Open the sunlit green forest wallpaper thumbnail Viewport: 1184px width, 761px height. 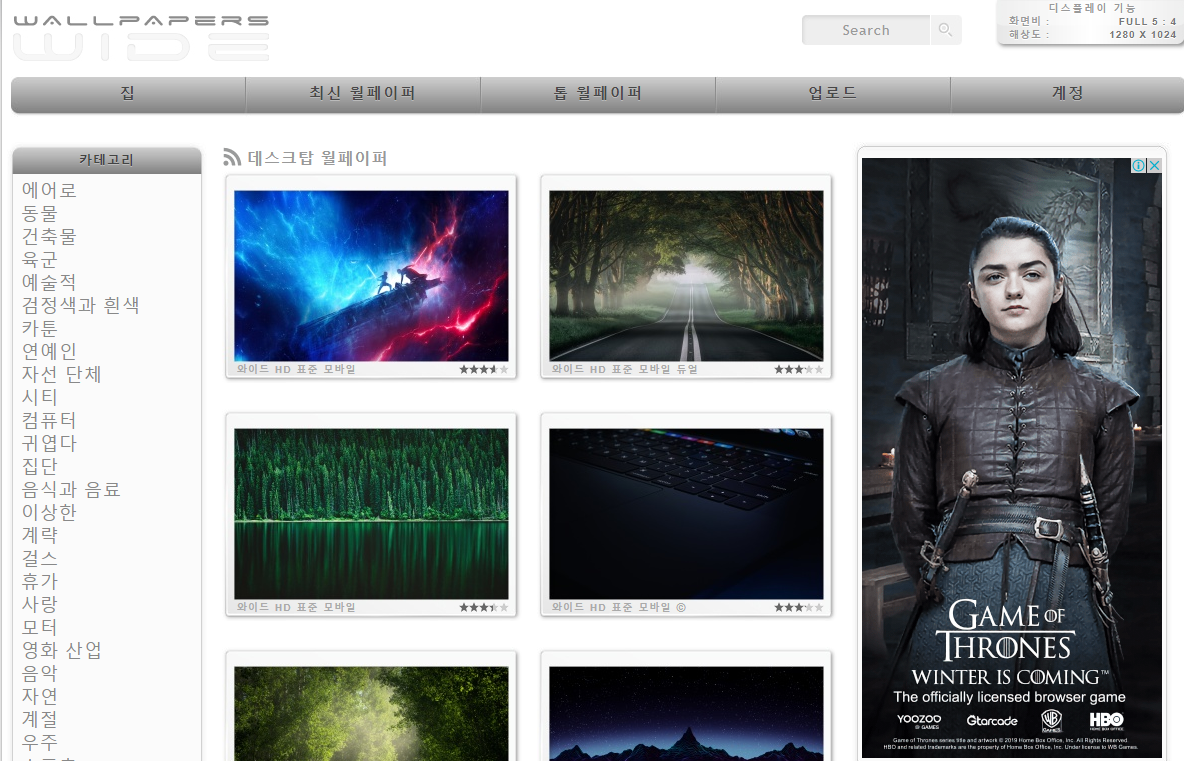(x=372, y=713)
